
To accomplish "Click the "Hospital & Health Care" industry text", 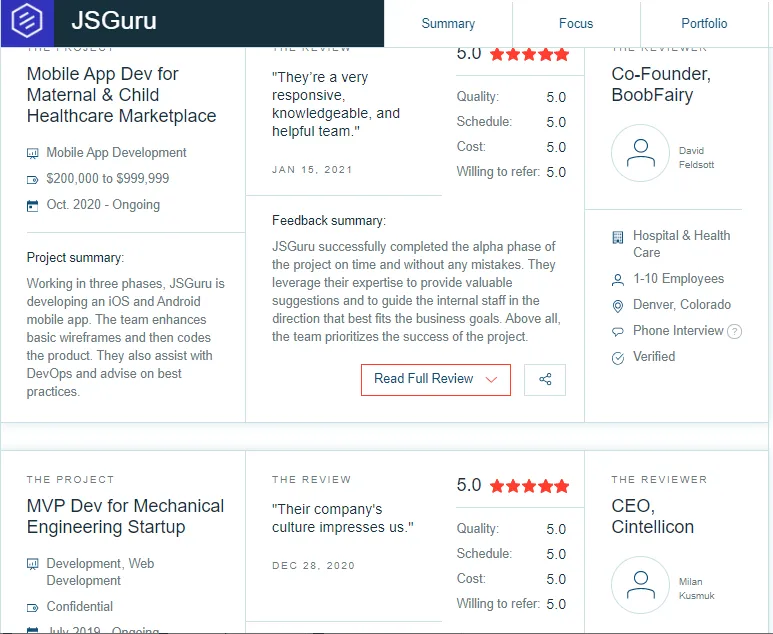I will [681, 244].
